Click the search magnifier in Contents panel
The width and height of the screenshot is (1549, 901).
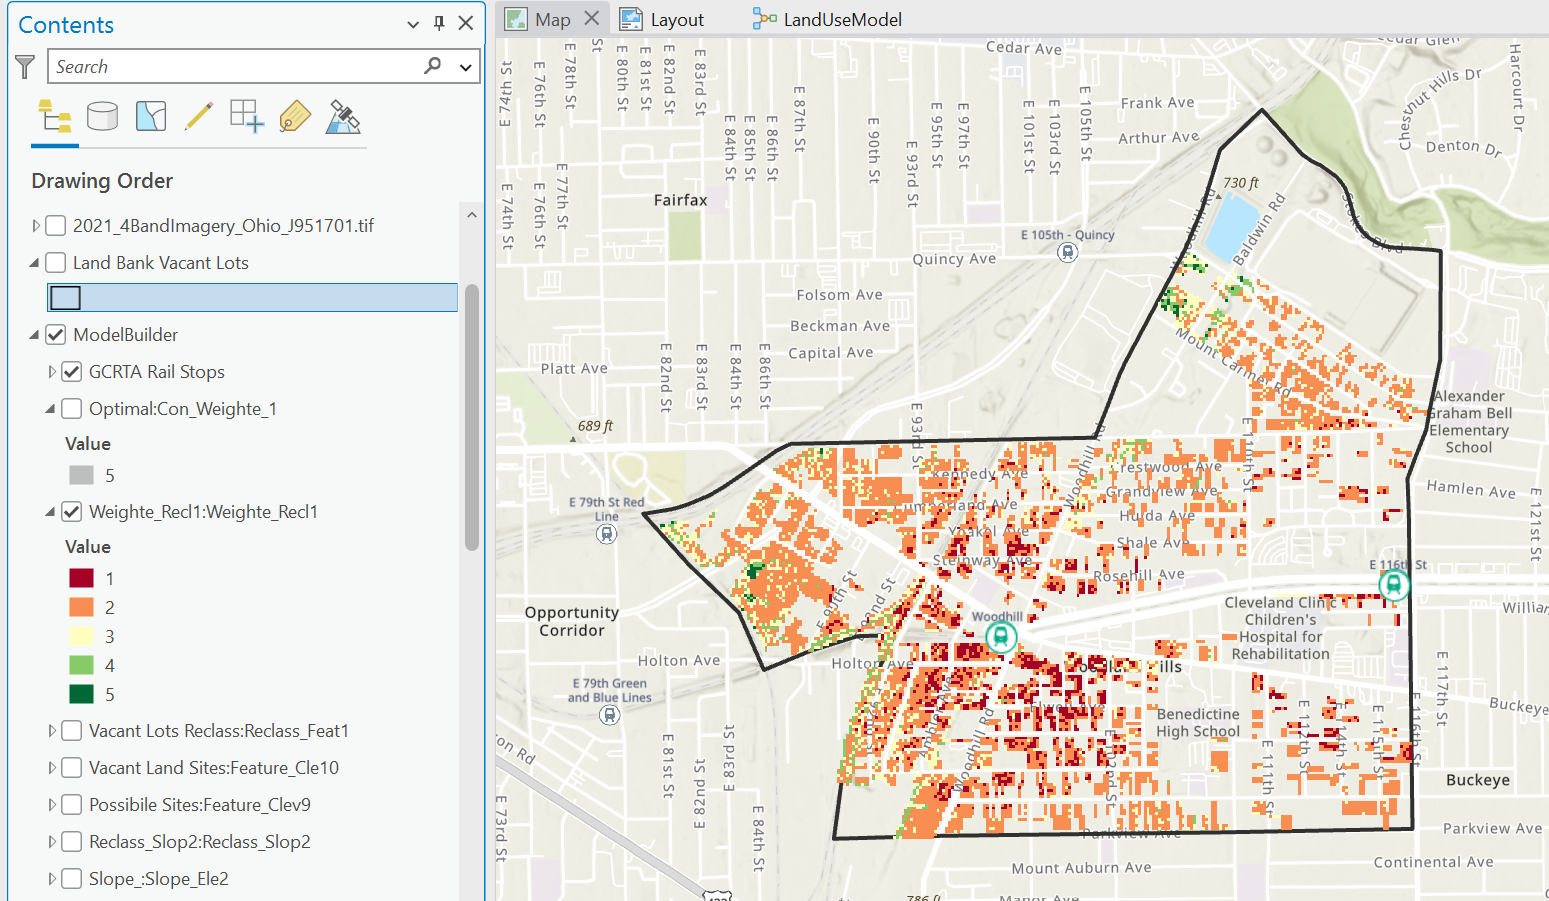click(x=431, y=65)
